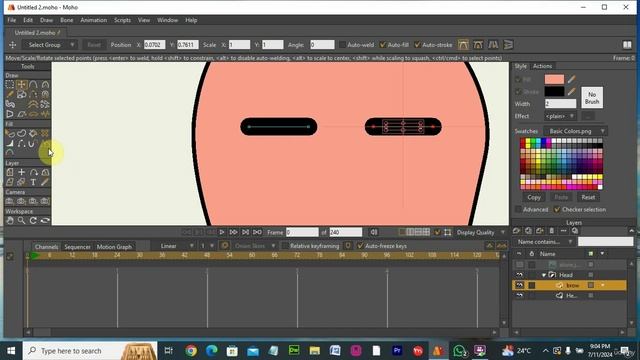Open the Linear interpolation dropdown
640x360 pixels.
(173, 246)
